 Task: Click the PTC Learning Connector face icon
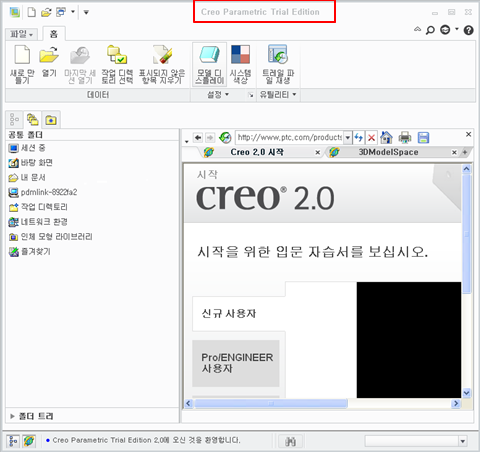coord(445,30)
